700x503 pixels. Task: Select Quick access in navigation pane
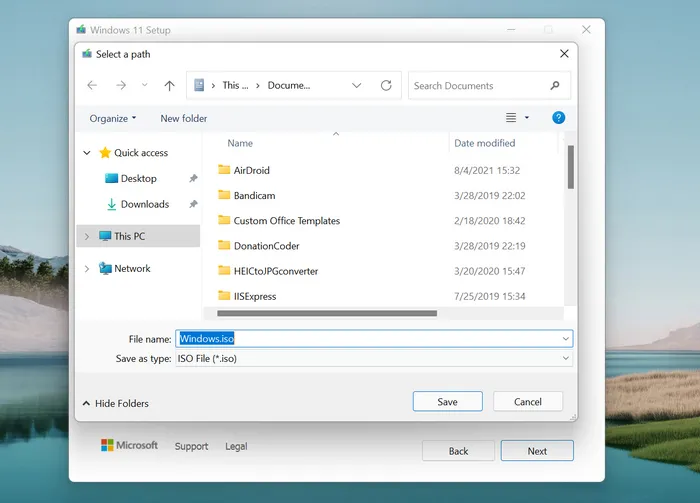pyautogui.click(x=134, y=153)
